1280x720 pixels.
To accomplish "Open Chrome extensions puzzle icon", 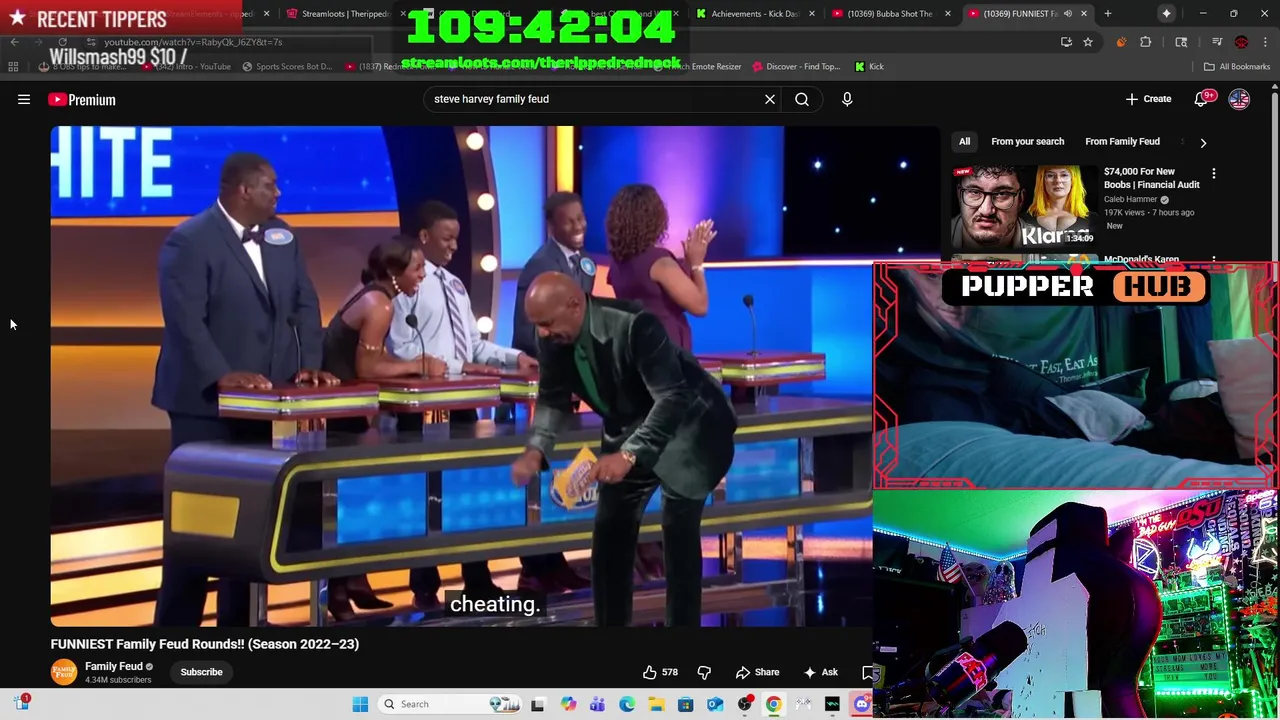I will click(1146, 42).
